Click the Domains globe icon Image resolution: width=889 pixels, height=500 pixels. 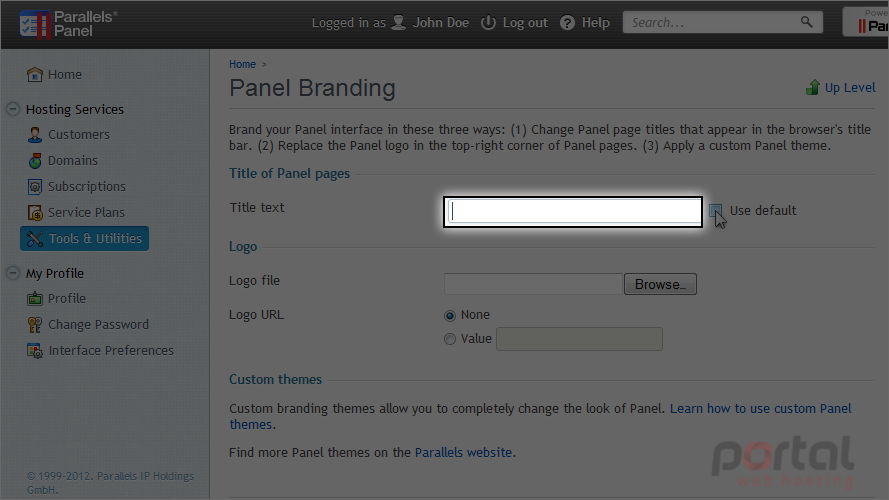click(x=35, y=161)
